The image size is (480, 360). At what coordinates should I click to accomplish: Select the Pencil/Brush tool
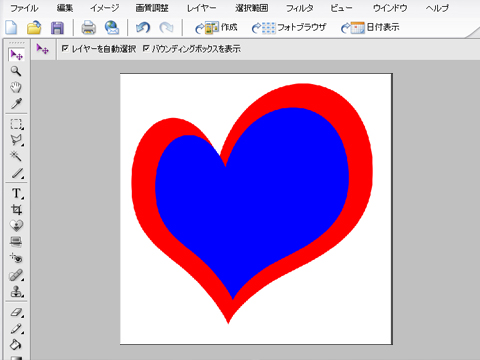point(16,329)
